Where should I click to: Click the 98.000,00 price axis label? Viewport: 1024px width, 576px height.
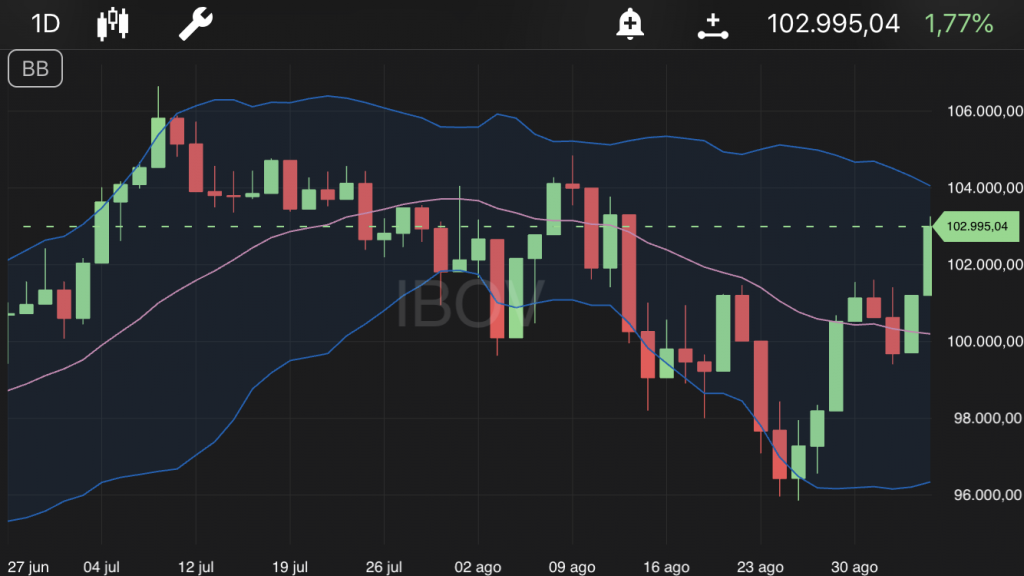pyautogui.click(x=988, y=418)
